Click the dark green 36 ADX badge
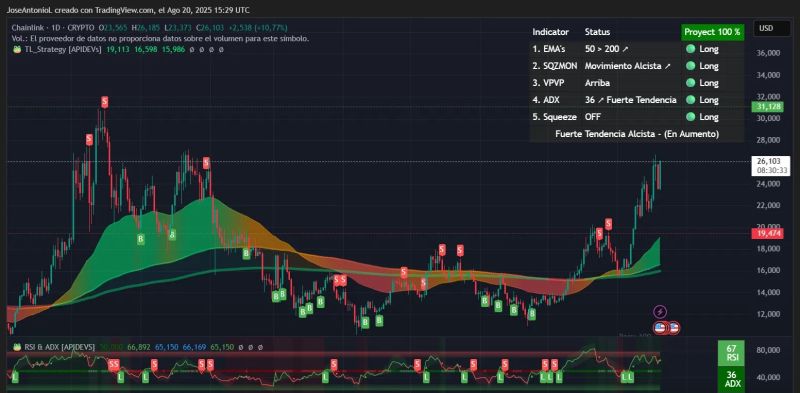This screenshot has height=393, width=800. [x=731, y=379]
